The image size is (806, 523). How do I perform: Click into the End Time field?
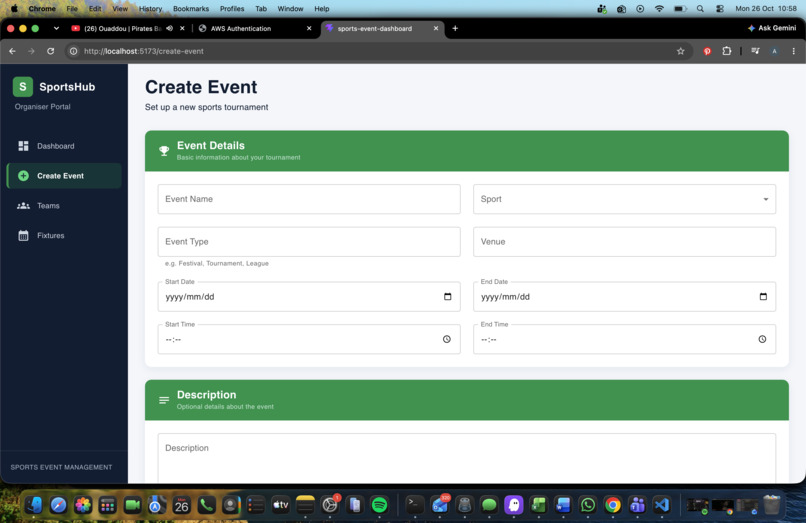[x=624, y=339]
